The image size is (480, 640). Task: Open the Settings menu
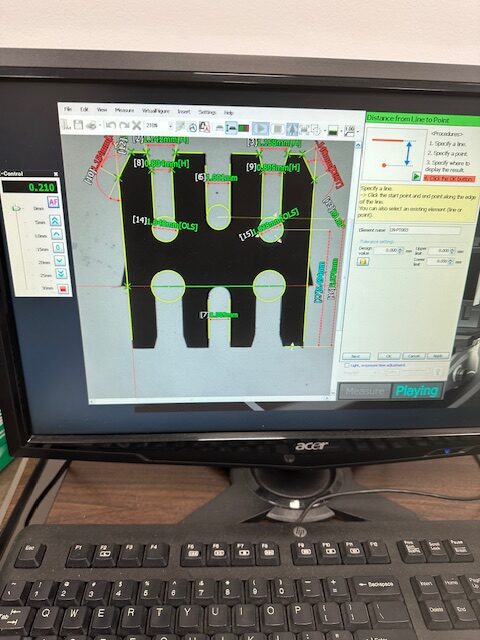[207, 112]
